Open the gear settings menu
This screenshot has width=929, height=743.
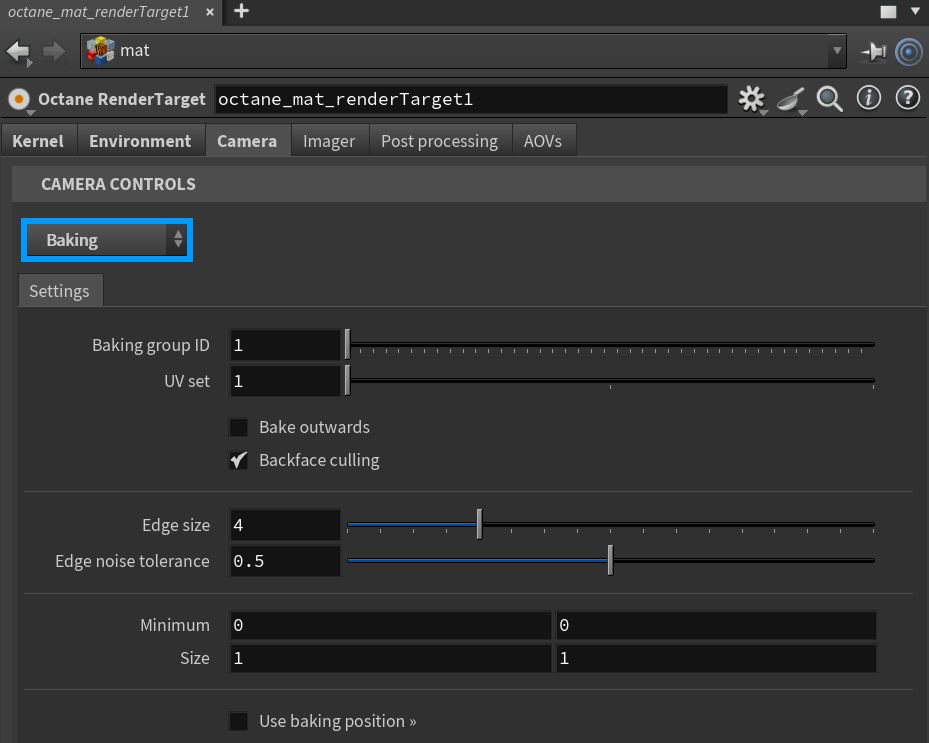pos(750,98)
